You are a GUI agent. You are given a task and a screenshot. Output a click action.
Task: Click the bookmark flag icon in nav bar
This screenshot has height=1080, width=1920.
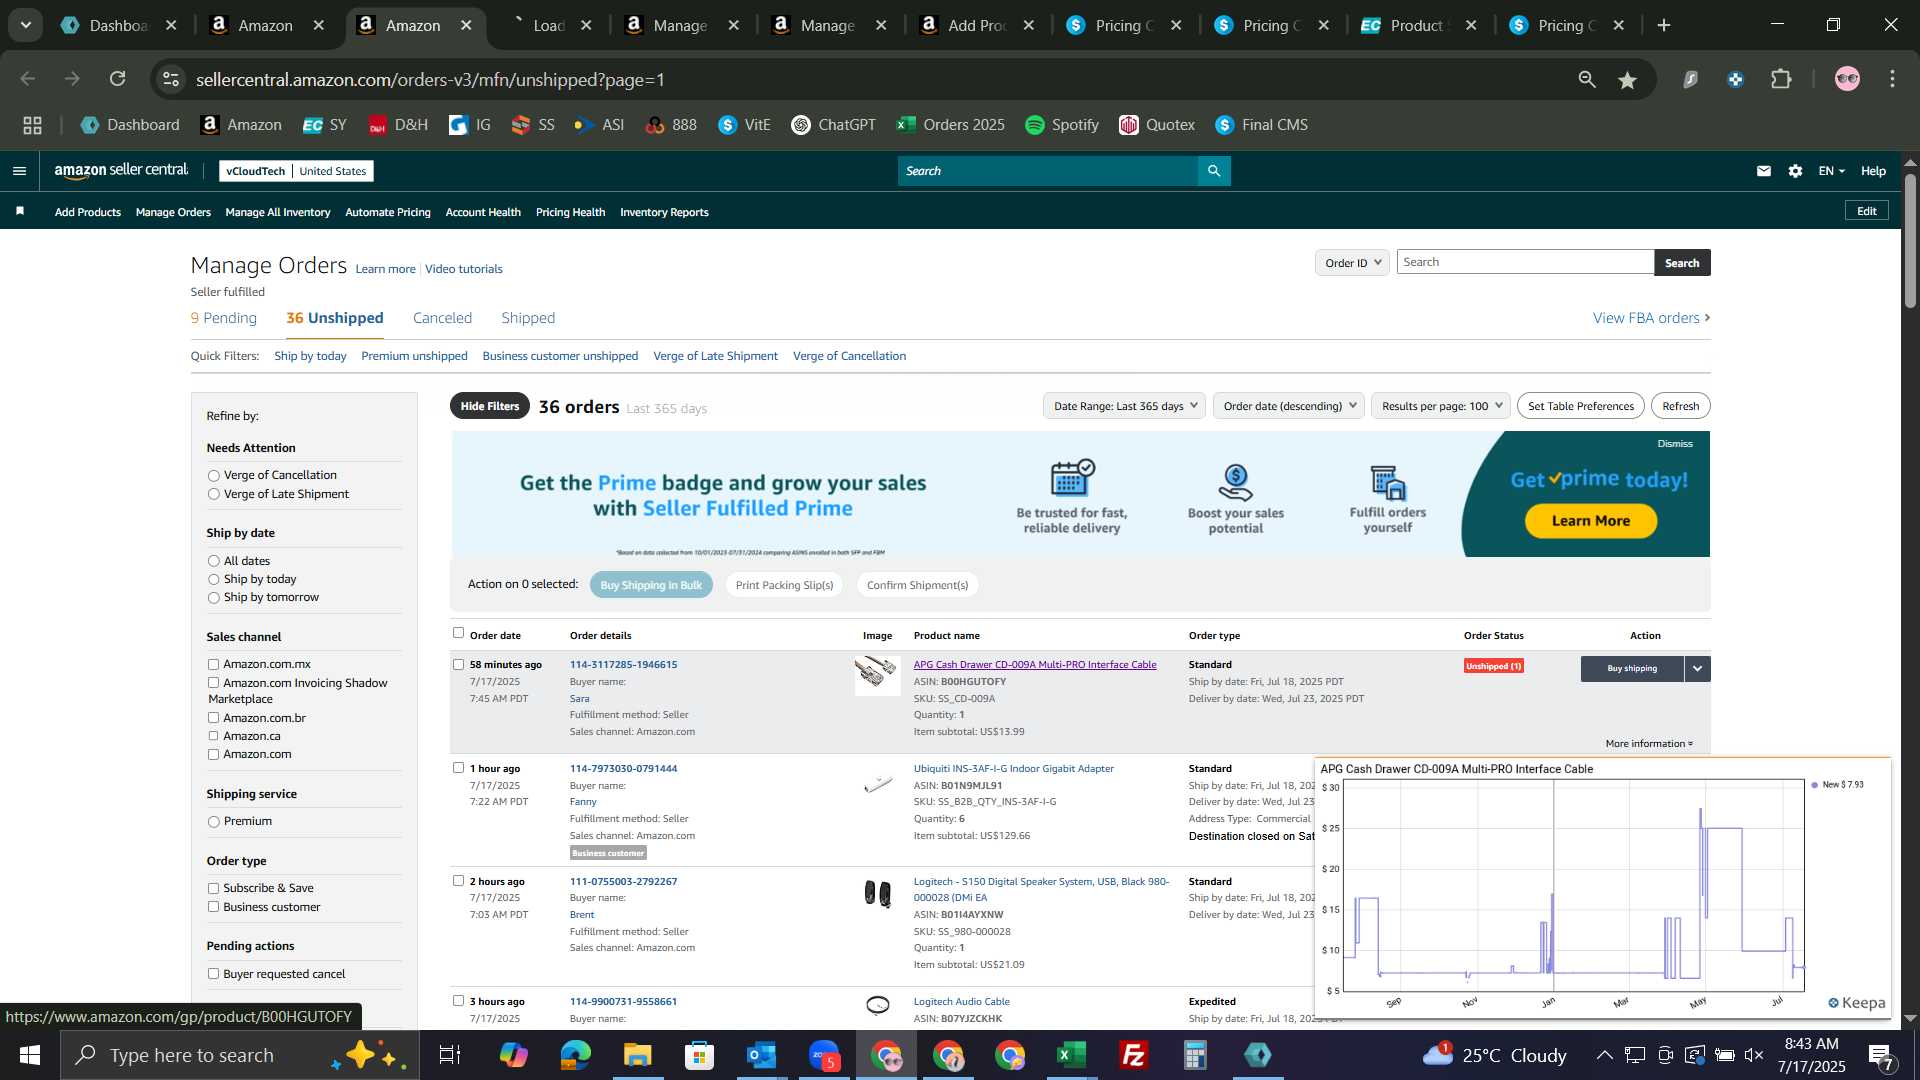click(20, 211)
